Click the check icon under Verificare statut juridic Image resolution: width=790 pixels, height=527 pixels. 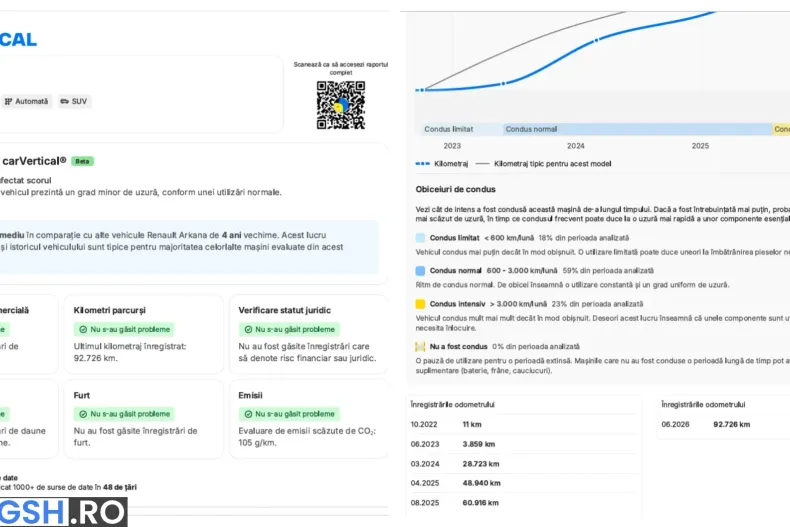pos(248,329)
